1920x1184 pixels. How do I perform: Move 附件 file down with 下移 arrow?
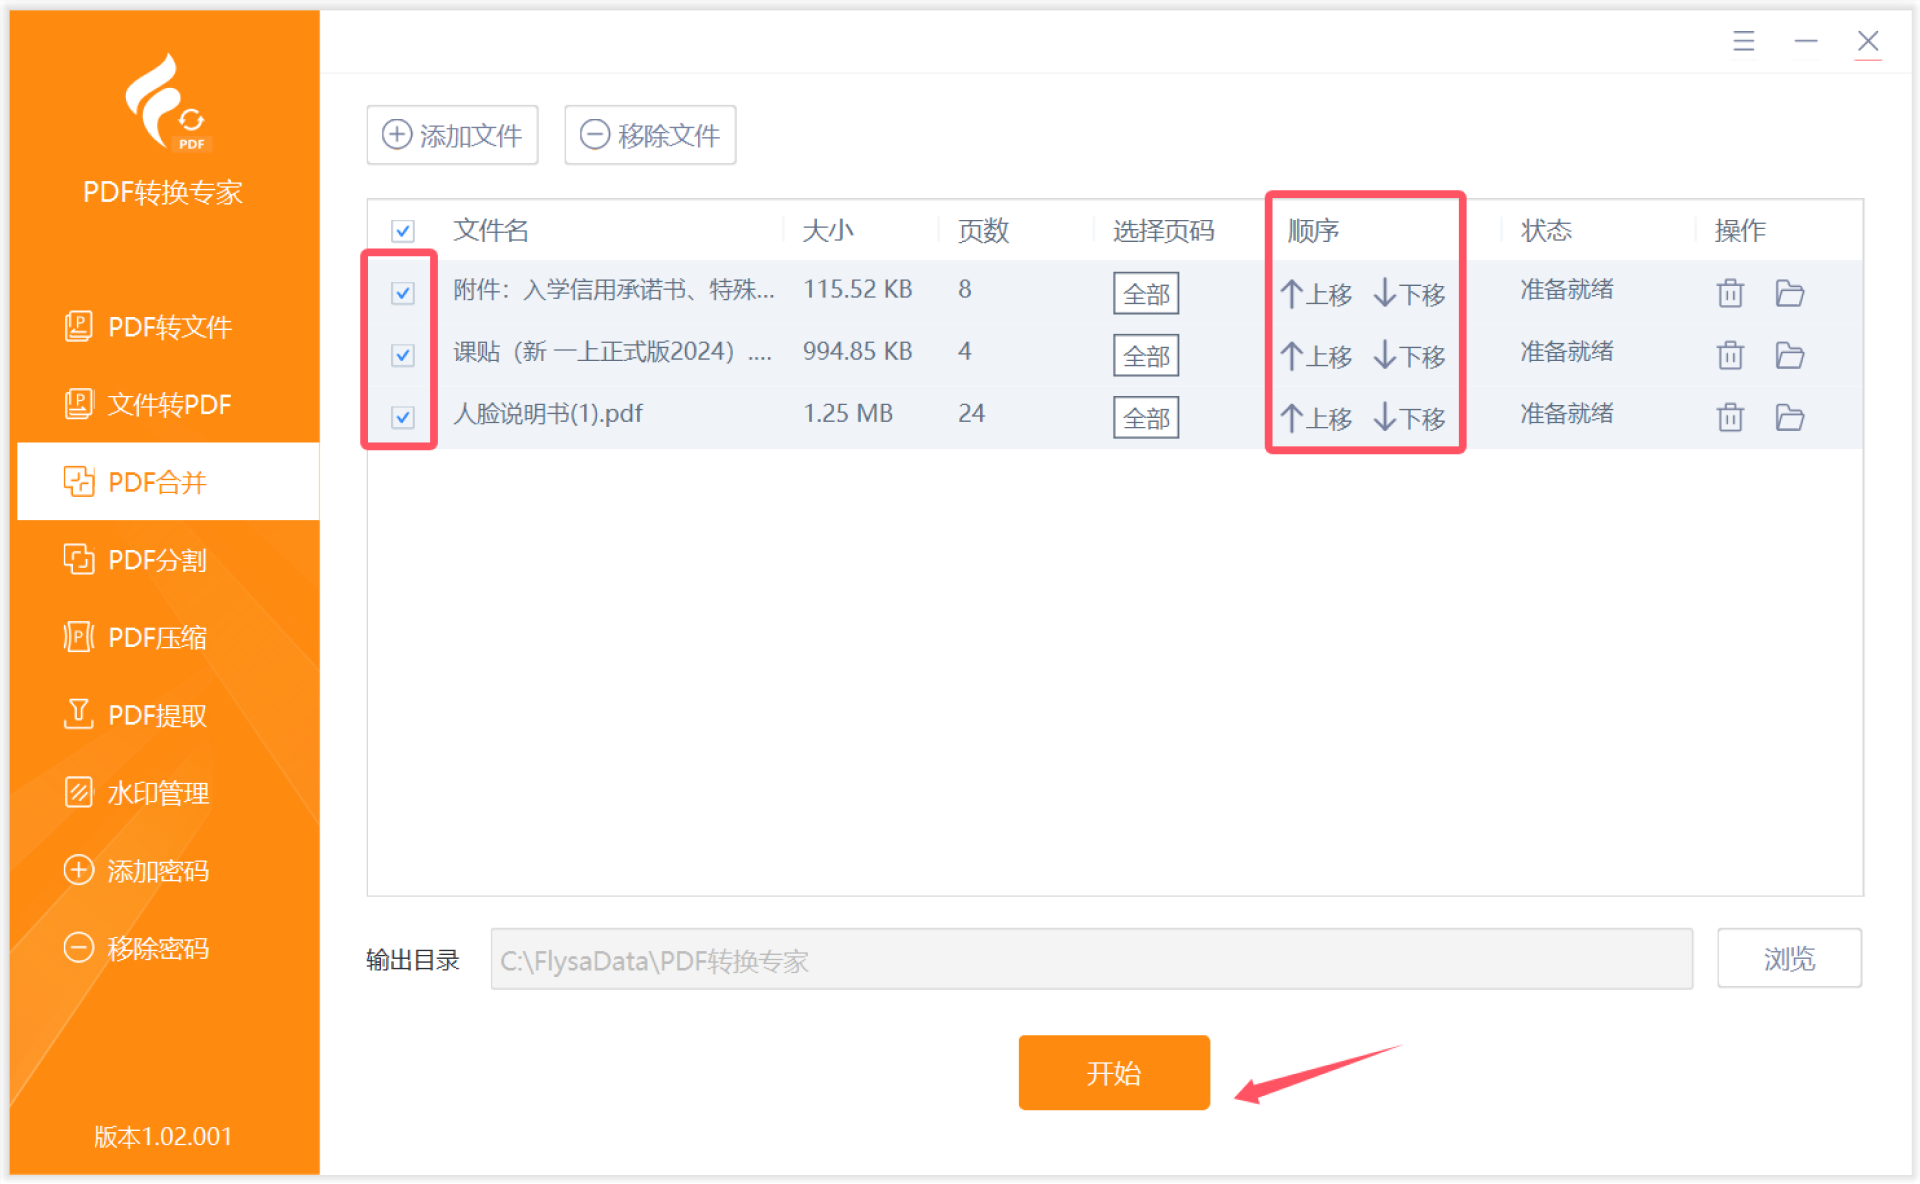pyautogui.click(x=1410, y=294)
